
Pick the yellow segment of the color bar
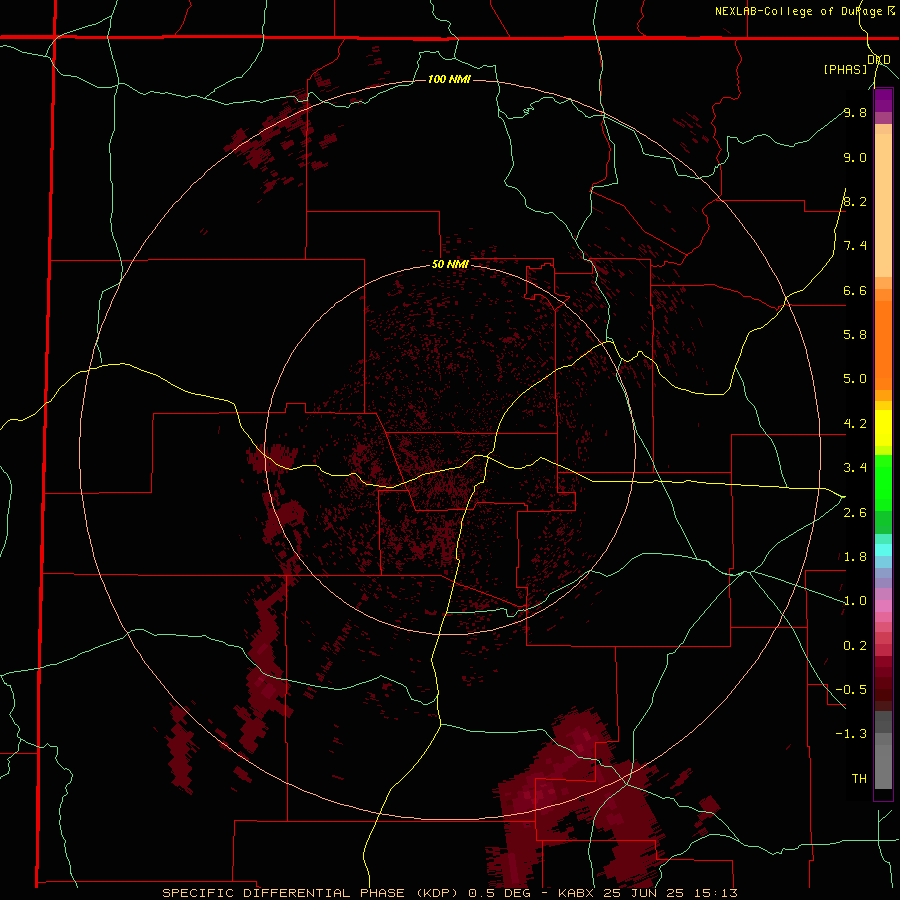[x=883, y=428]
